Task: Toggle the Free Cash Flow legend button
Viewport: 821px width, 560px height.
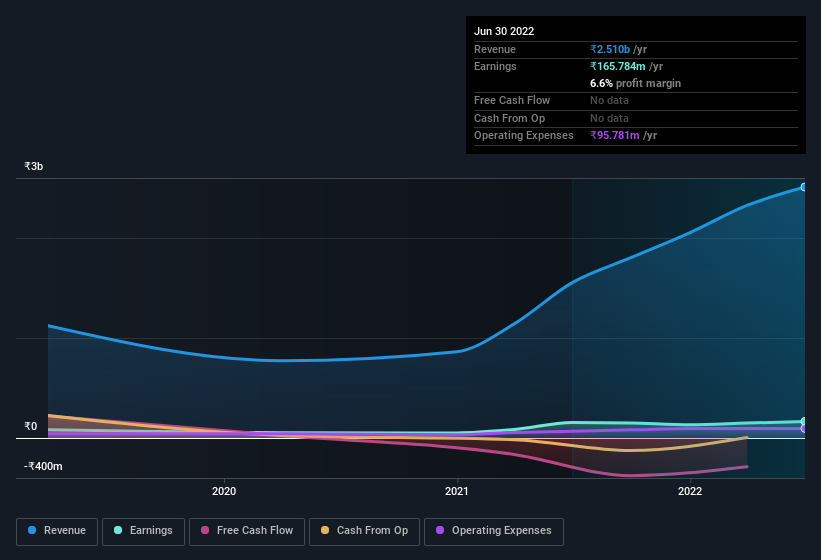Action: pos(247,531)
